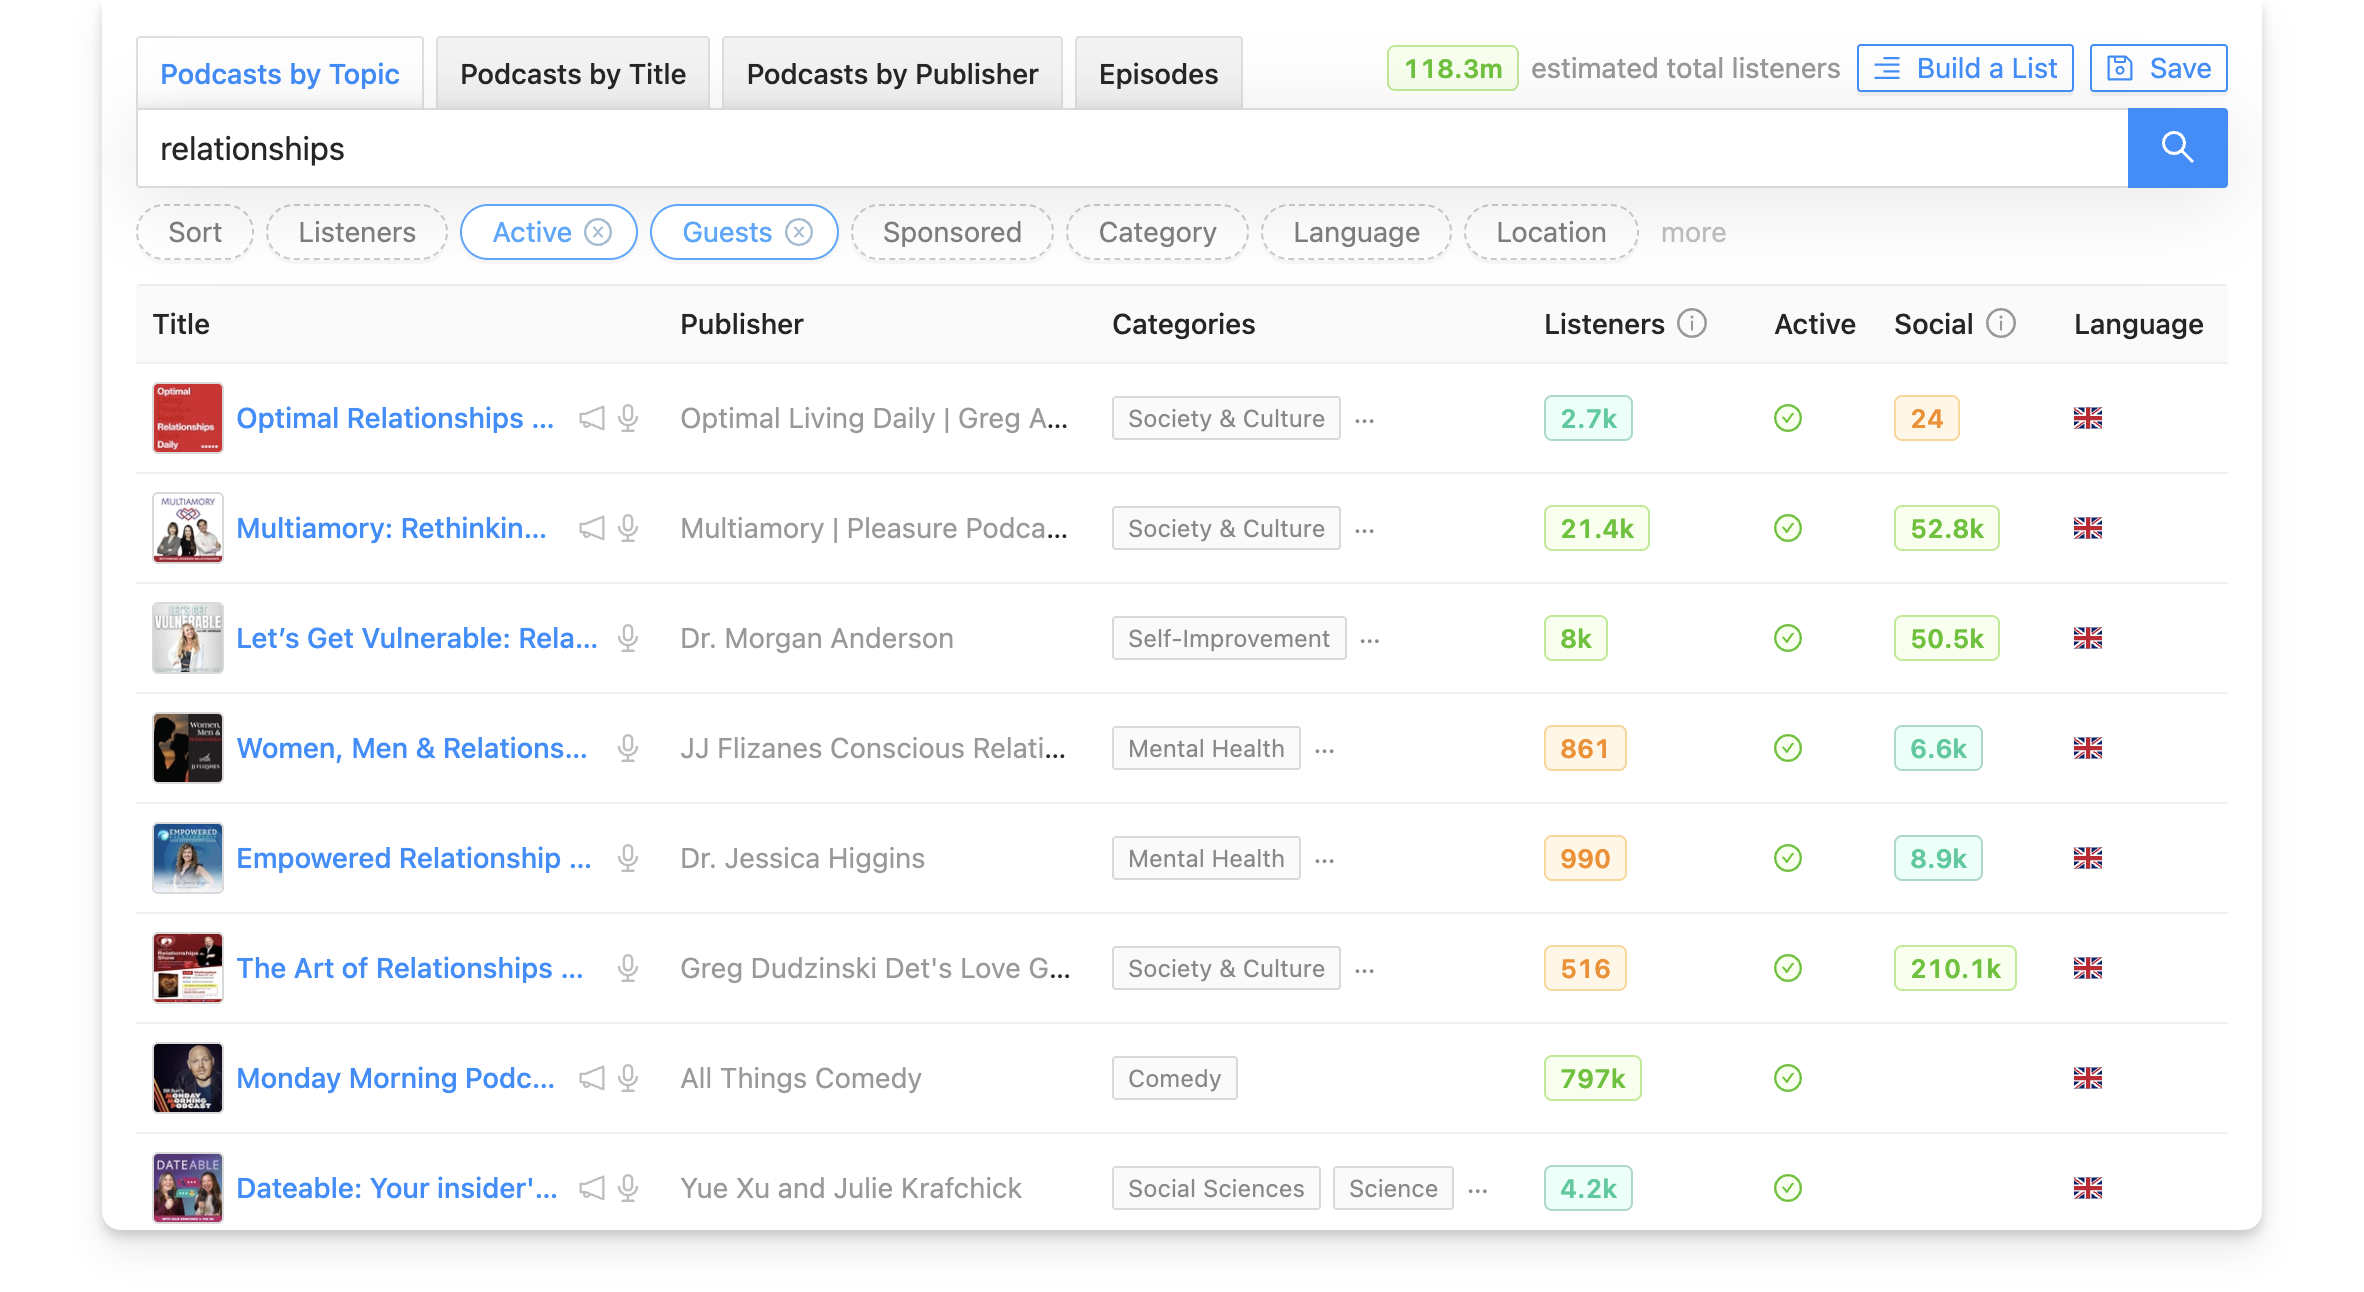Switch to Podcasts by Publisher tab
This screenshot has width=2364, height=1292.
(891, 72)
